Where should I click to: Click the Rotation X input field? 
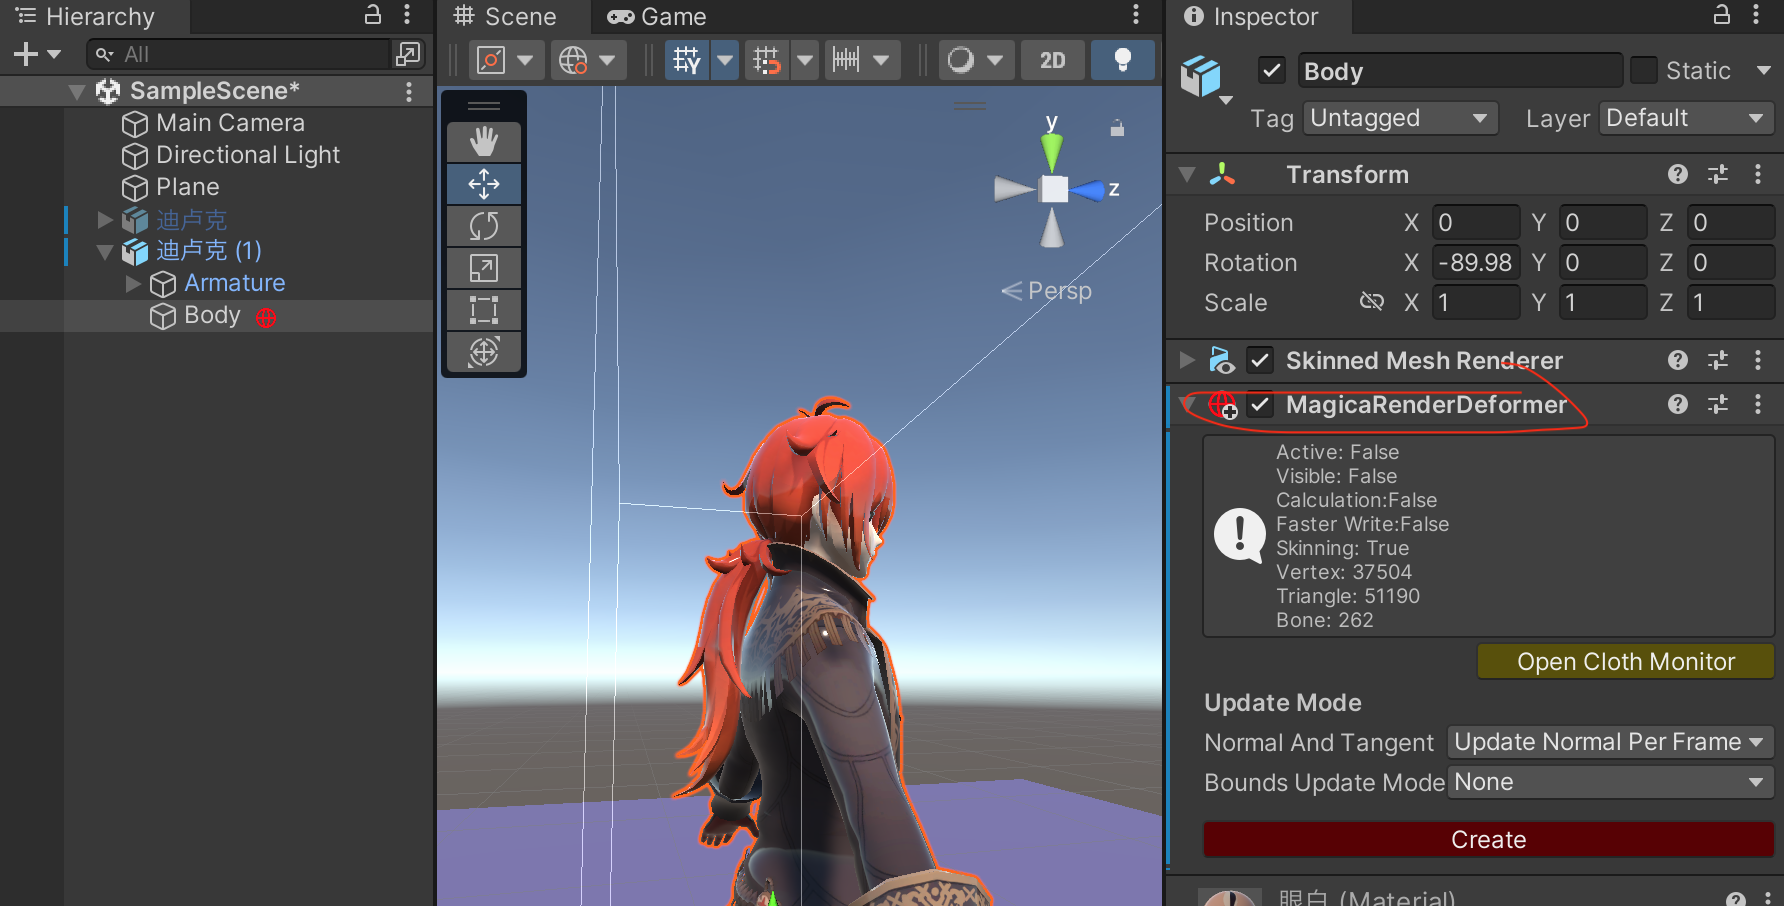point(1475,263)
